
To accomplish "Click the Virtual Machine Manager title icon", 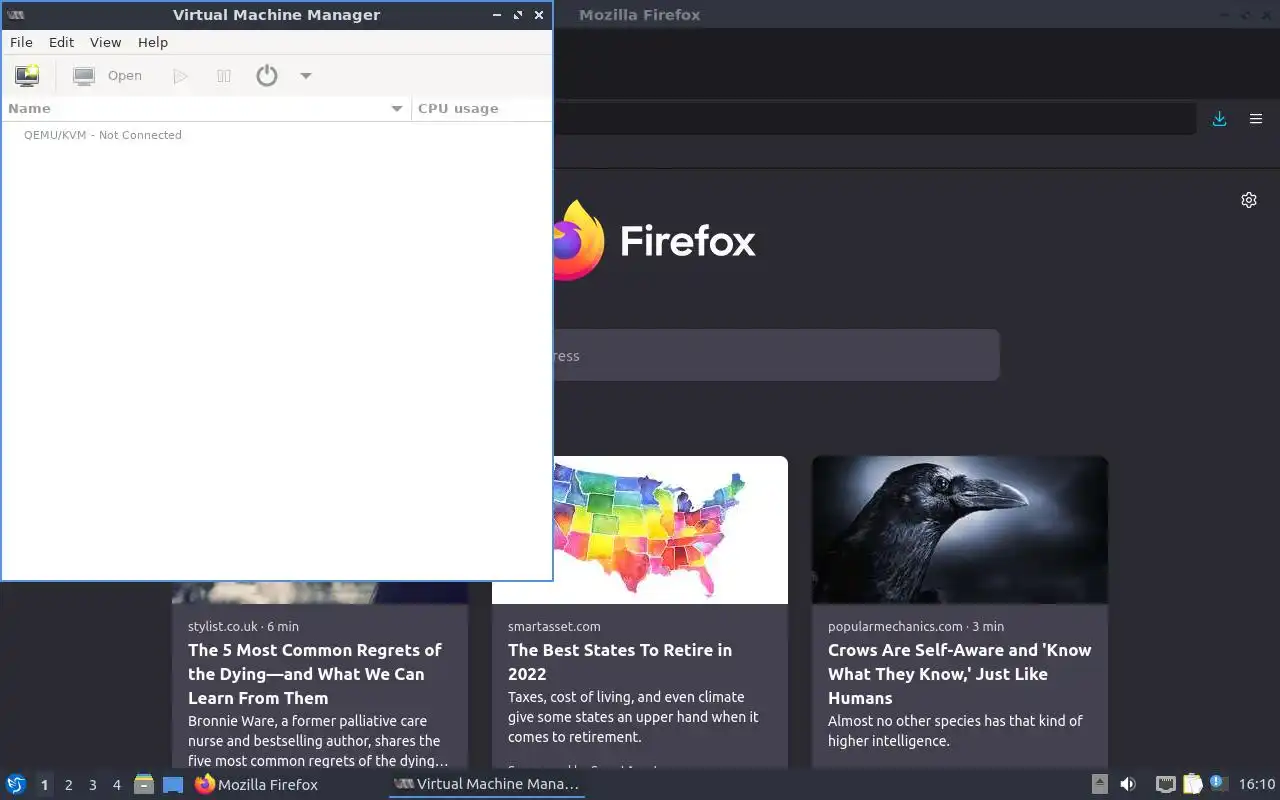I will (x=15, y=15).
